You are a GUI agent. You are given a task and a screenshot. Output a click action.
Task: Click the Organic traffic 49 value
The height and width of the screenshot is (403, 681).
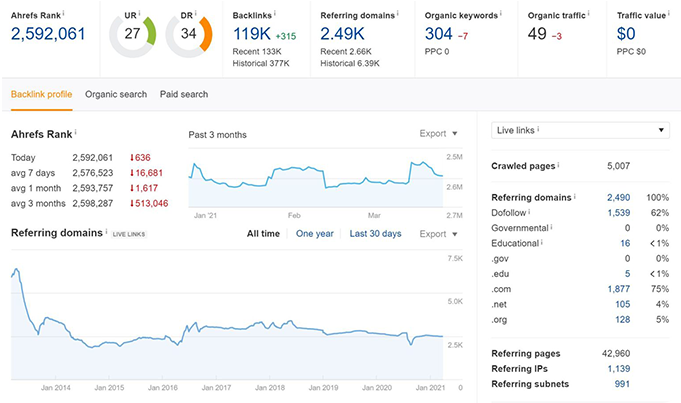(537, 34)
